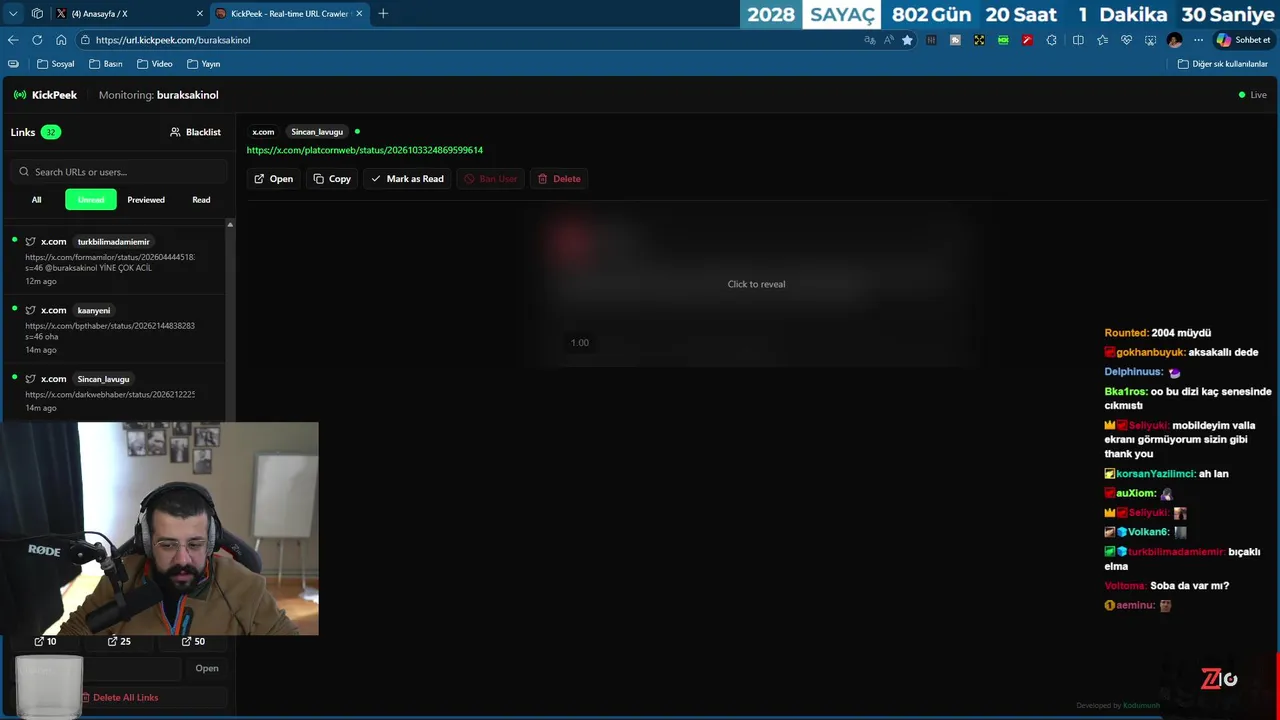Open the Basın bookmarks folder

pyautogui.click(x=105, y=64)
